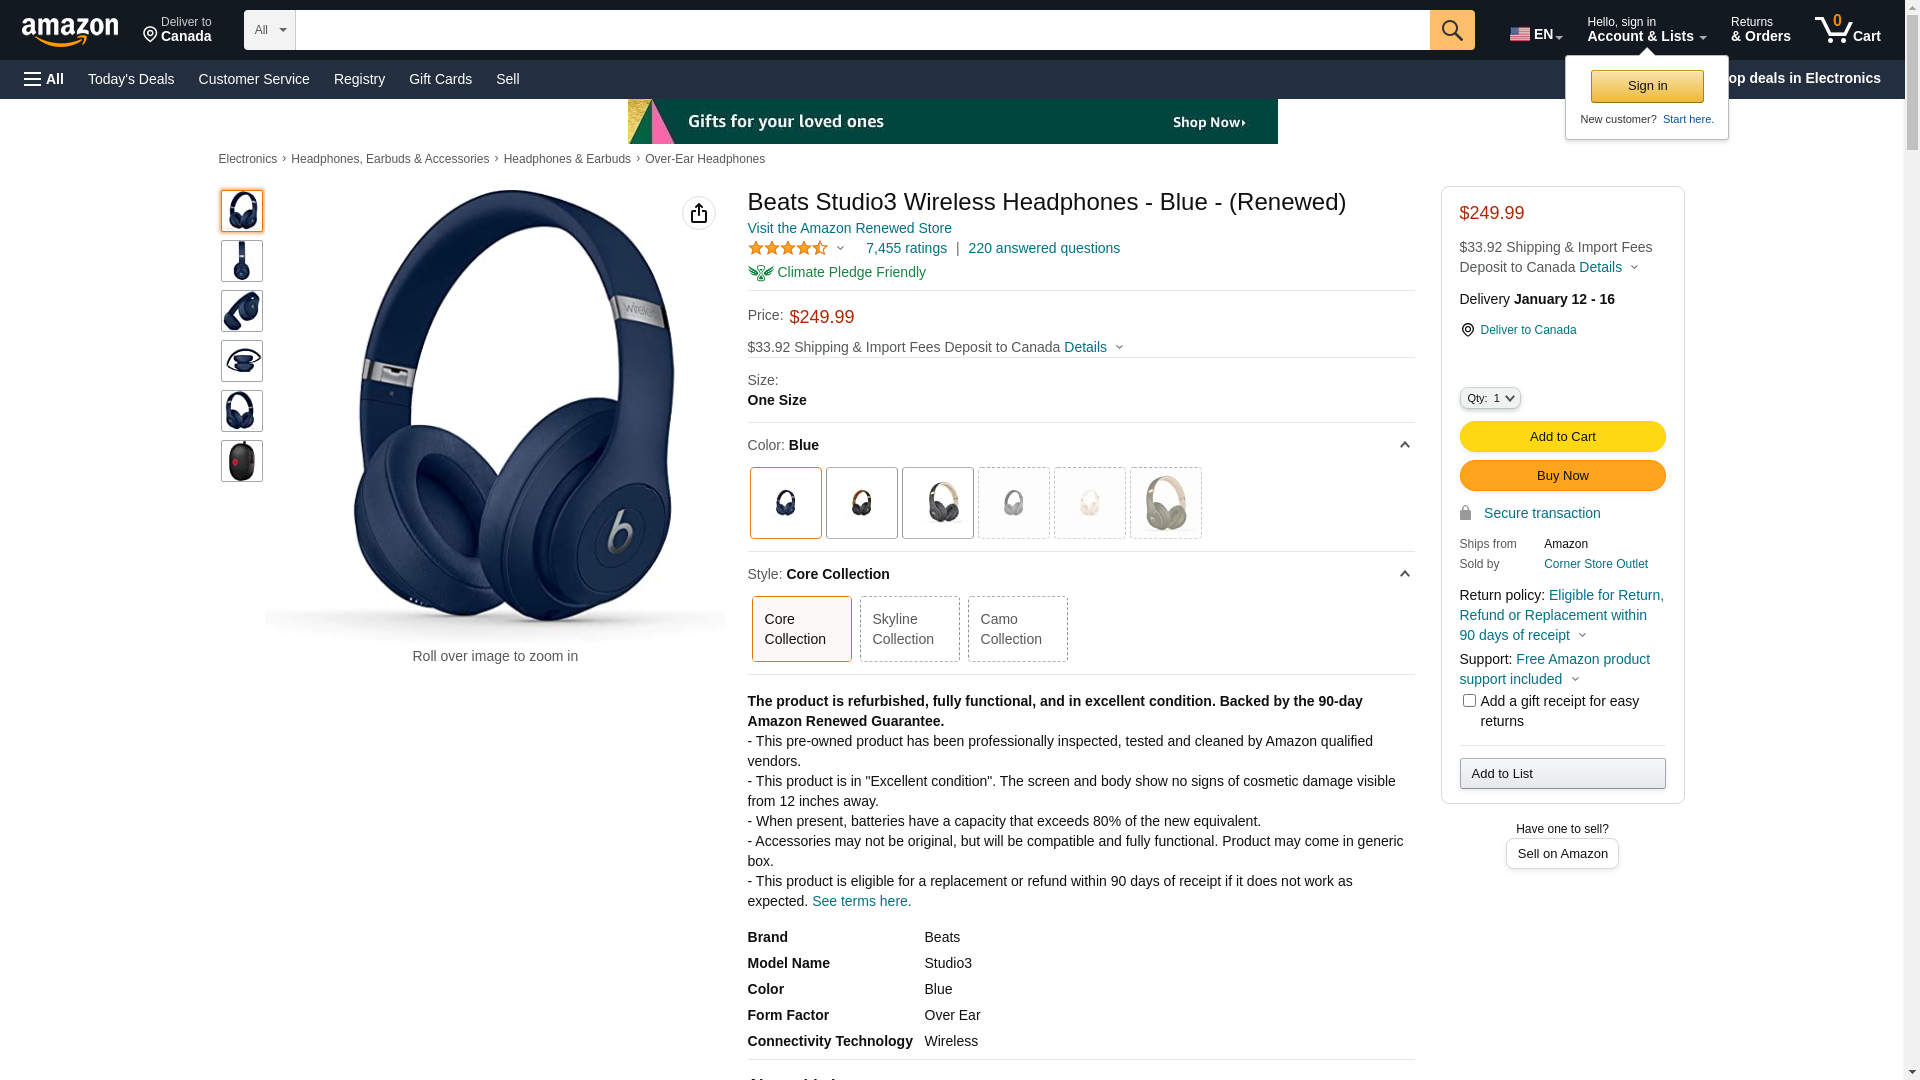Open the Gift Cards menu item

coord(440,79)
